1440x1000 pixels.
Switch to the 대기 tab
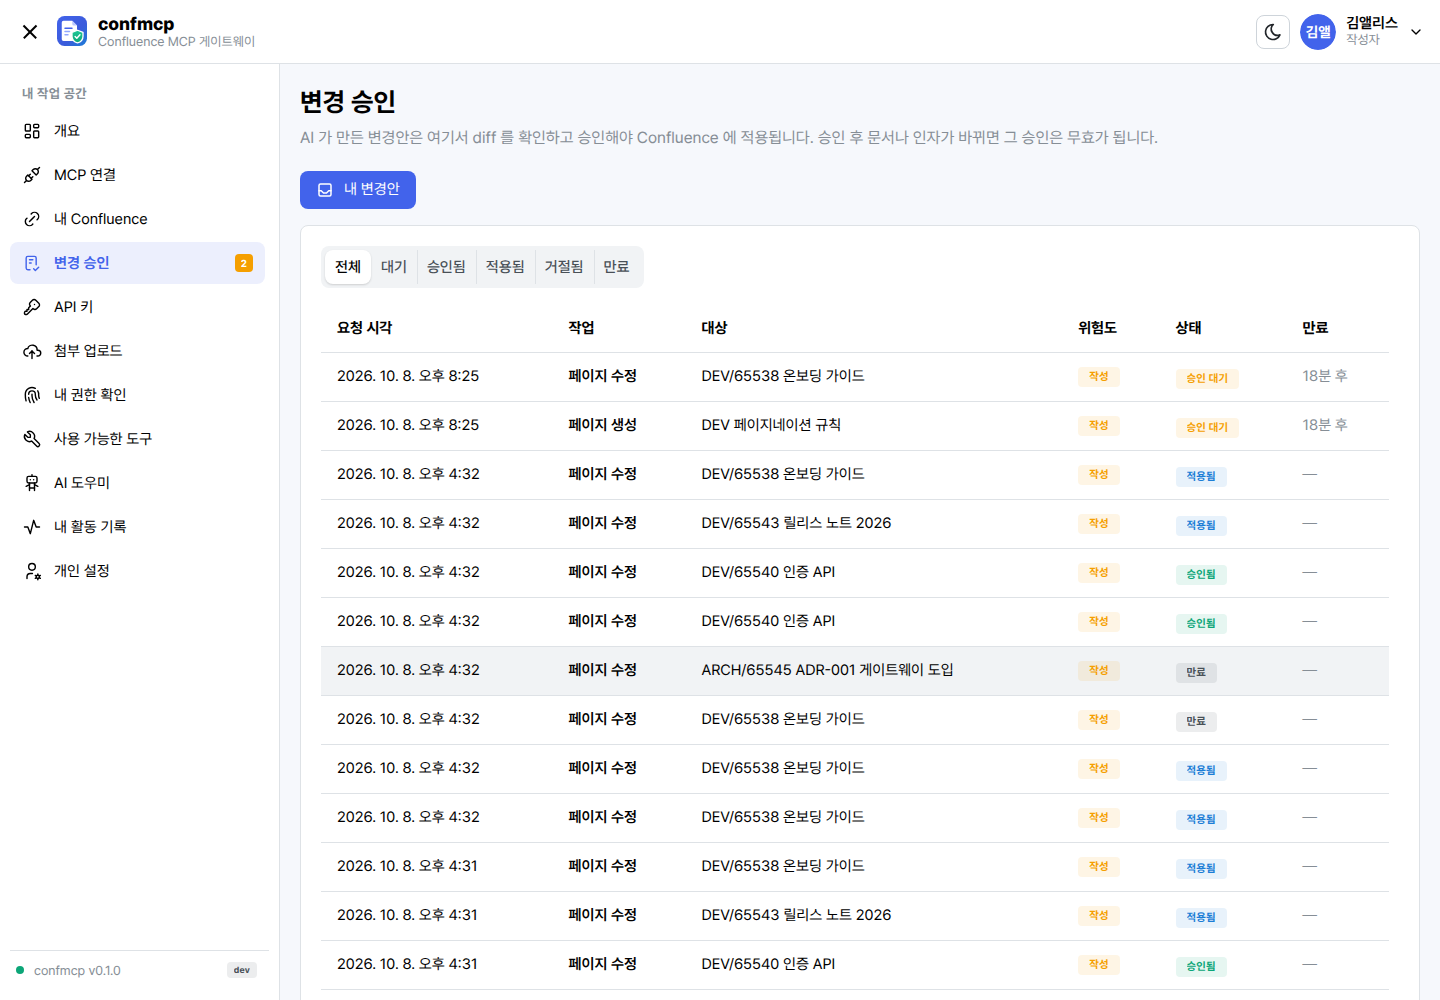click(x=394, y=267)
